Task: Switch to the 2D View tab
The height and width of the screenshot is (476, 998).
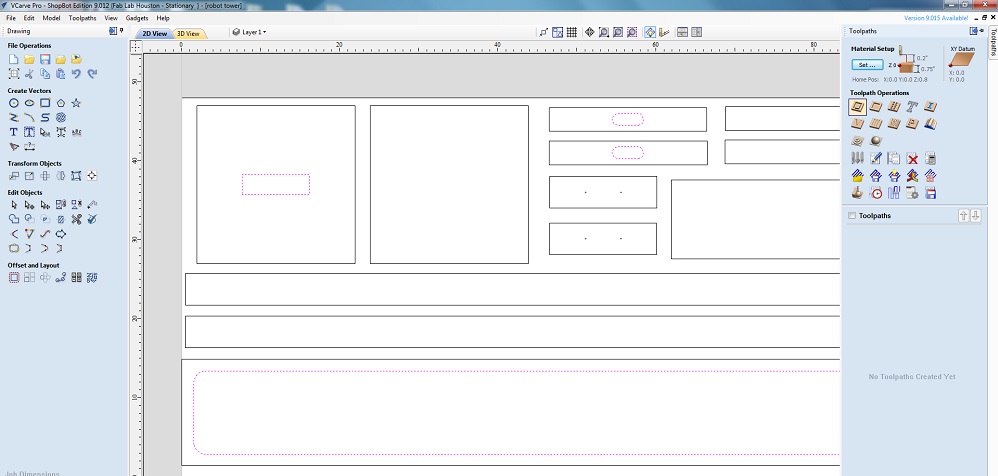Action: 154,34
